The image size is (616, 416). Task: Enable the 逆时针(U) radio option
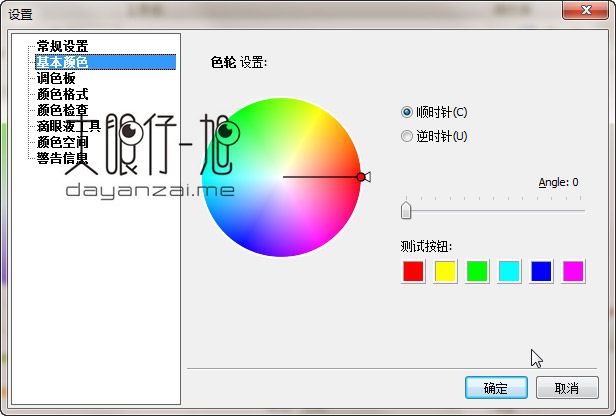407,136
